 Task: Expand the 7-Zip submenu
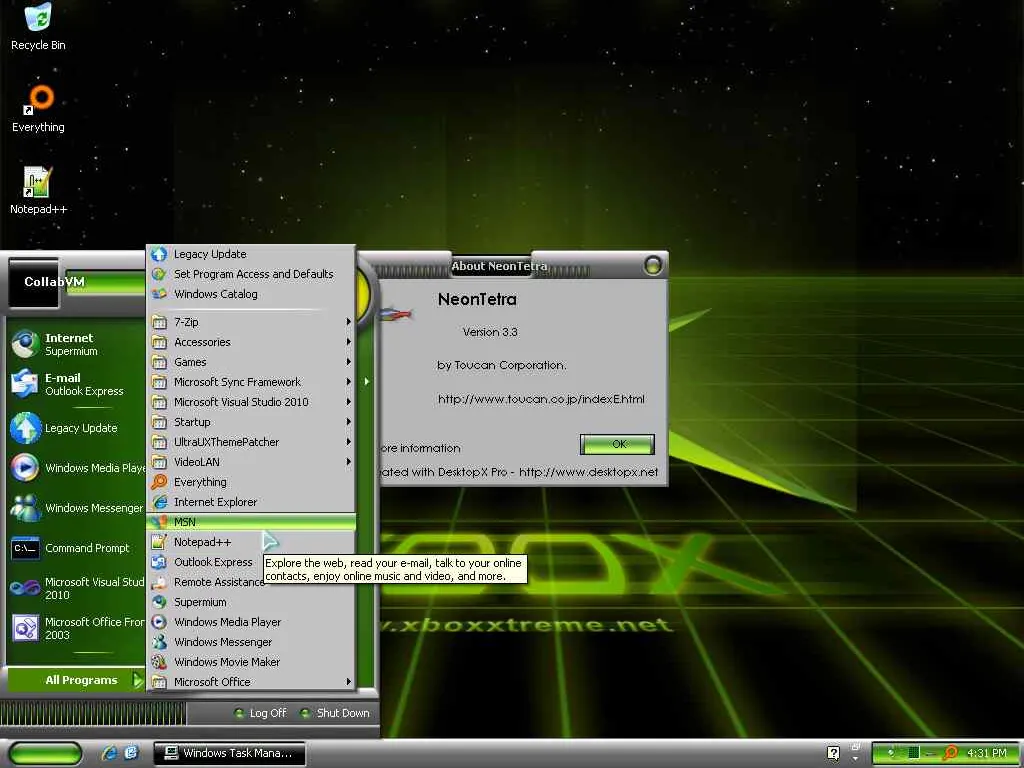pyautogui.click(x=251, y=322)
